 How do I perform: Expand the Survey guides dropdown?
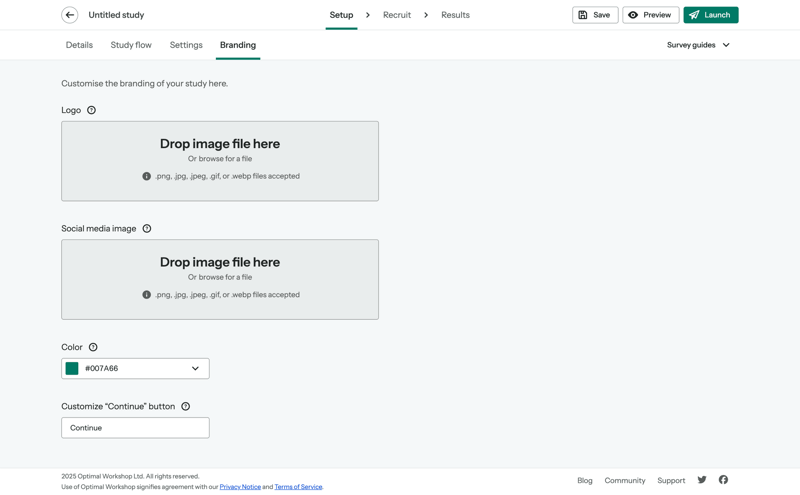pyautogui.click(x=698, y=45)
